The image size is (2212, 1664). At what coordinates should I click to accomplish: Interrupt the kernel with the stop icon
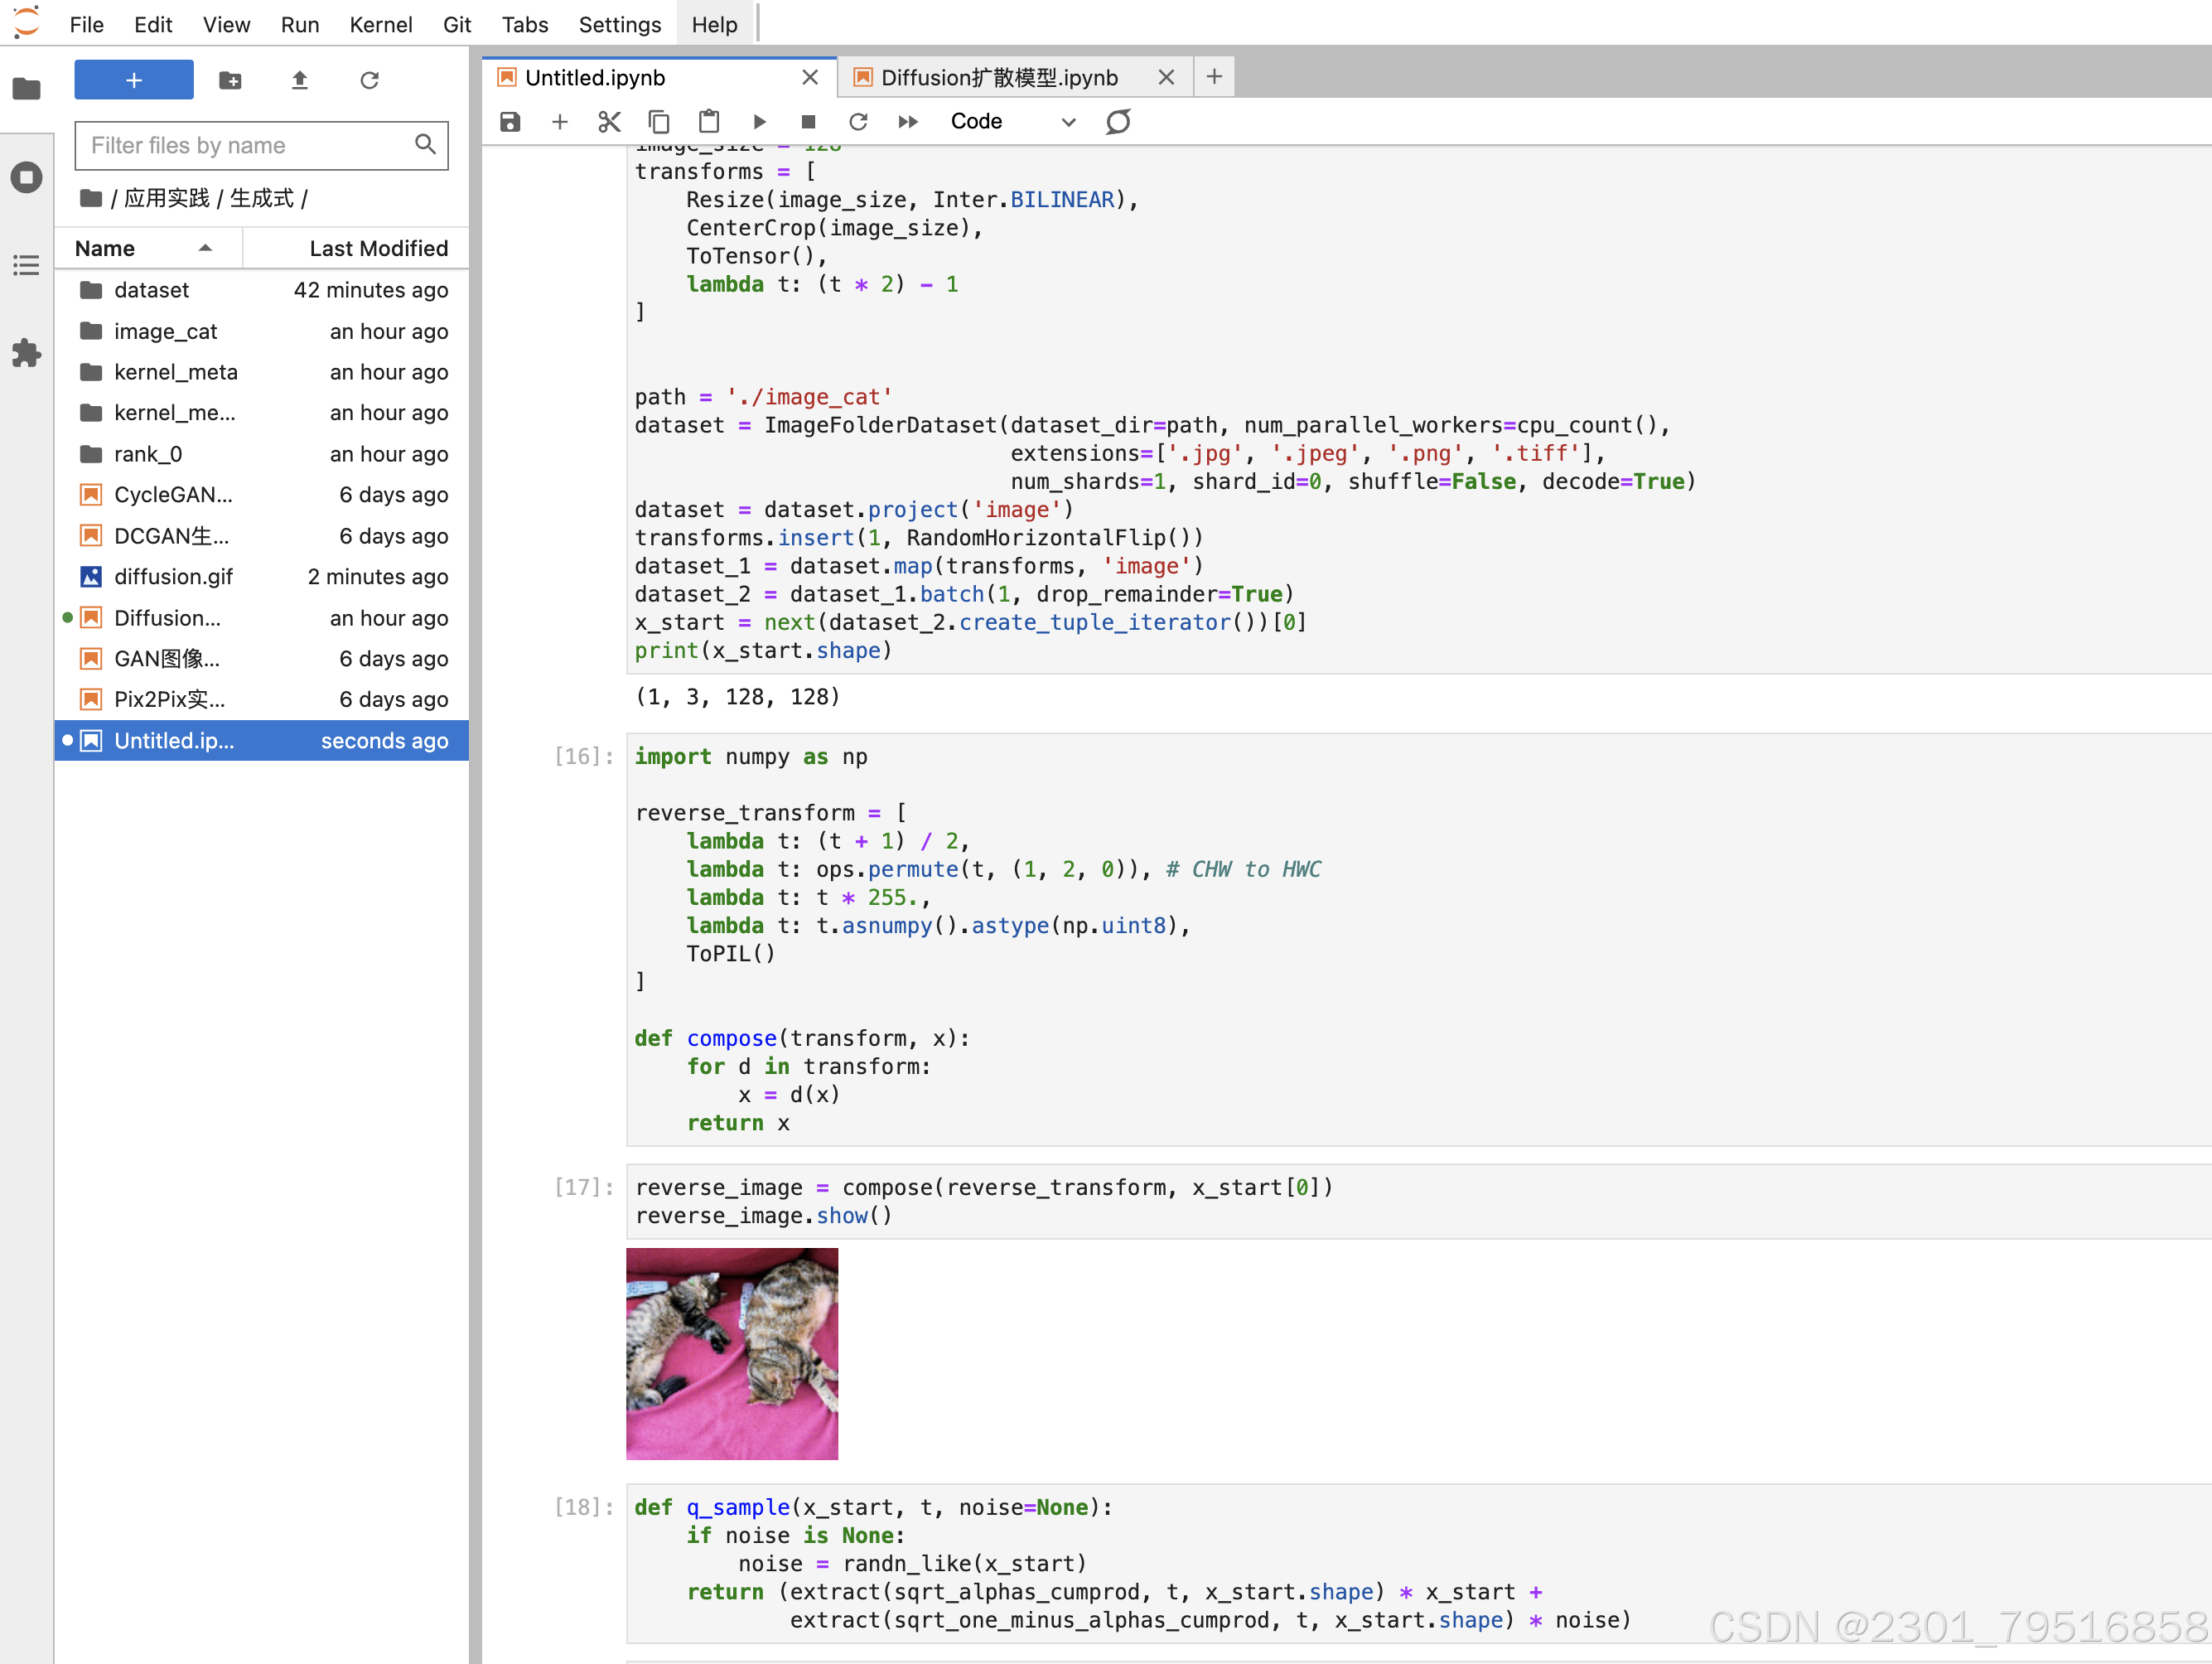tap(808, 122)
